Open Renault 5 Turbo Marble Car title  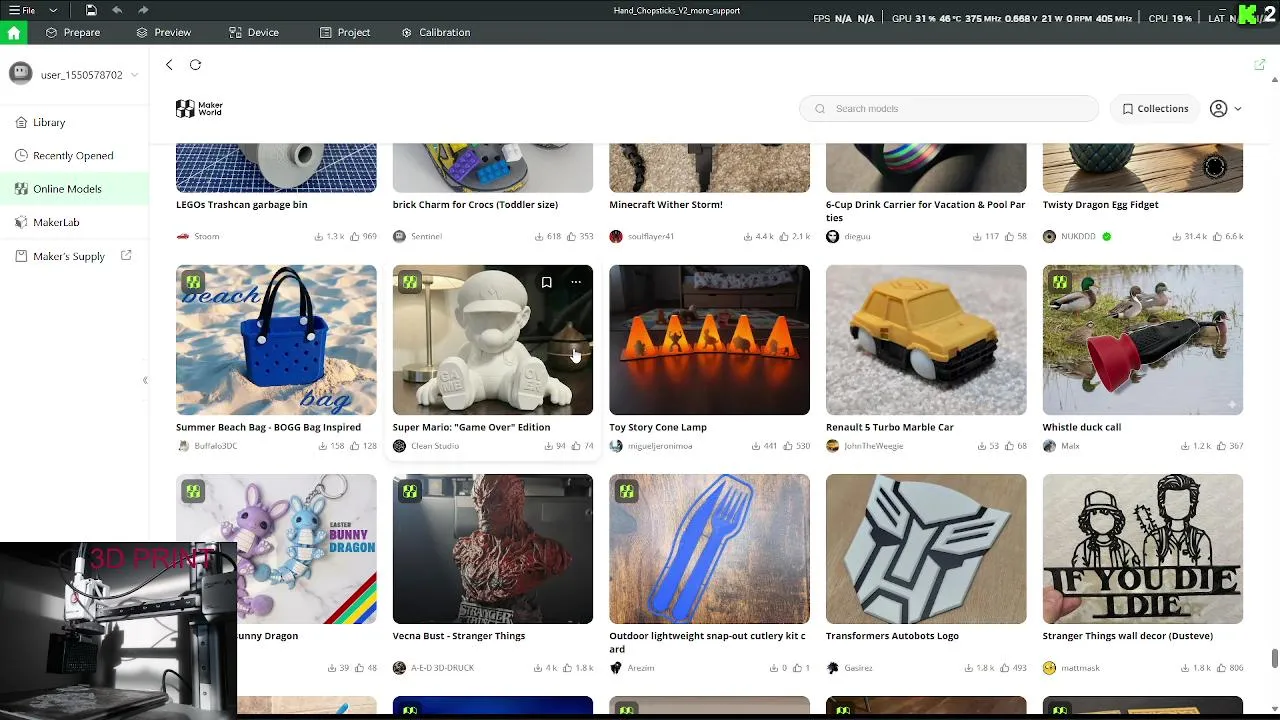click(890, 427)
